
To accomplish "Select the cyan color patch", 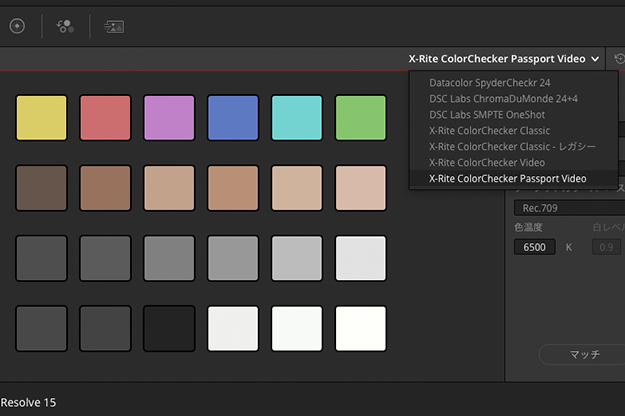I will [x=297, y=118].
